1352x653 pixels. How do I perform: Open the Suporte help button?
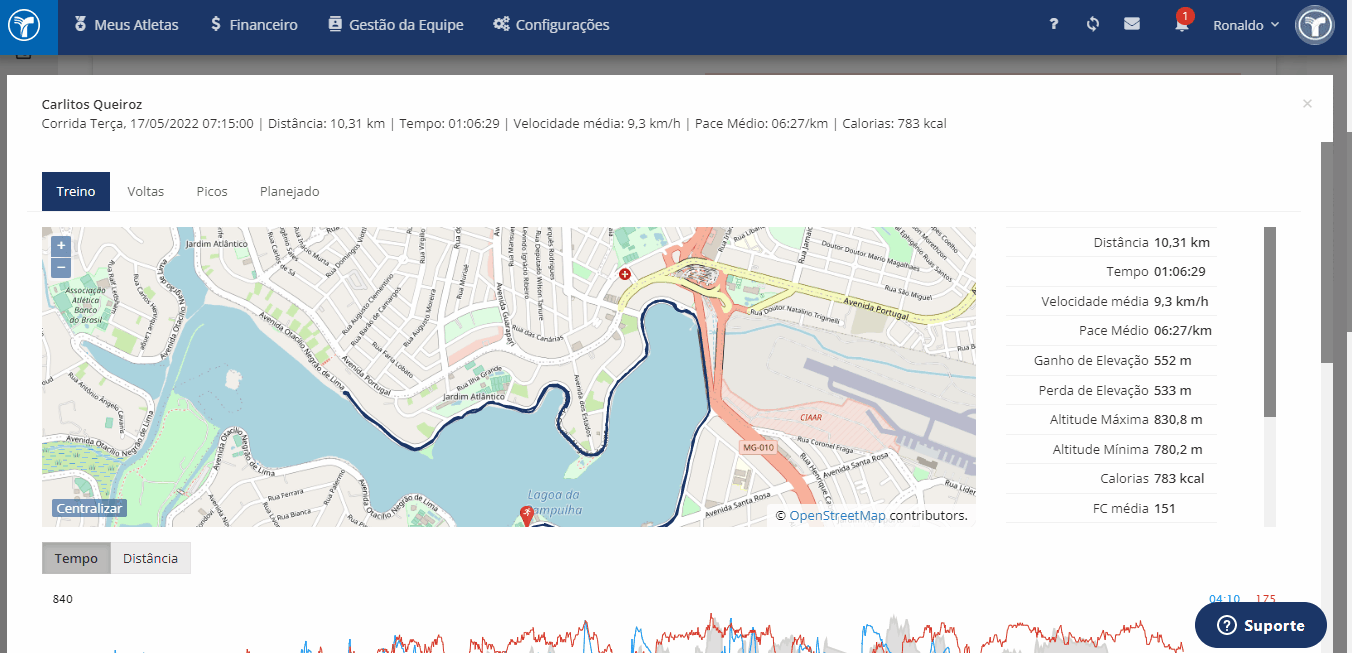pos(1261,625)
